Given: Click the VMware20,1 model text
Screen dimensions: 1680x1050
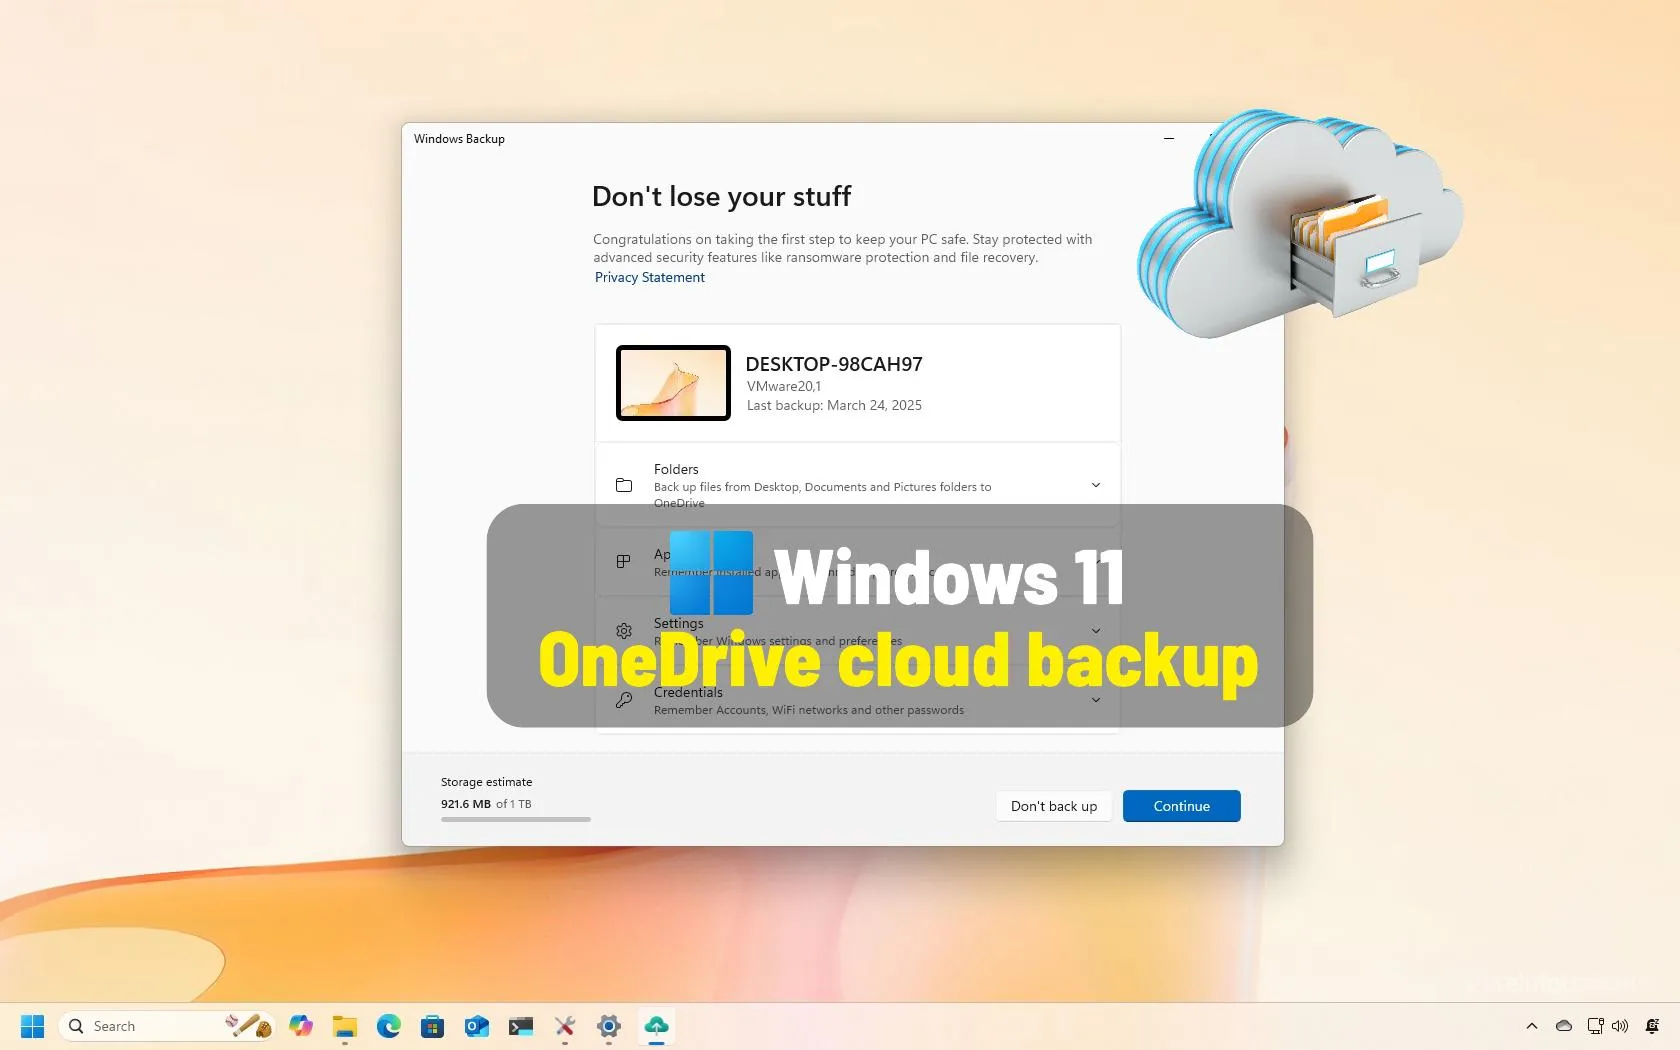Looking at the screenshot, I should tap(784, 386).
